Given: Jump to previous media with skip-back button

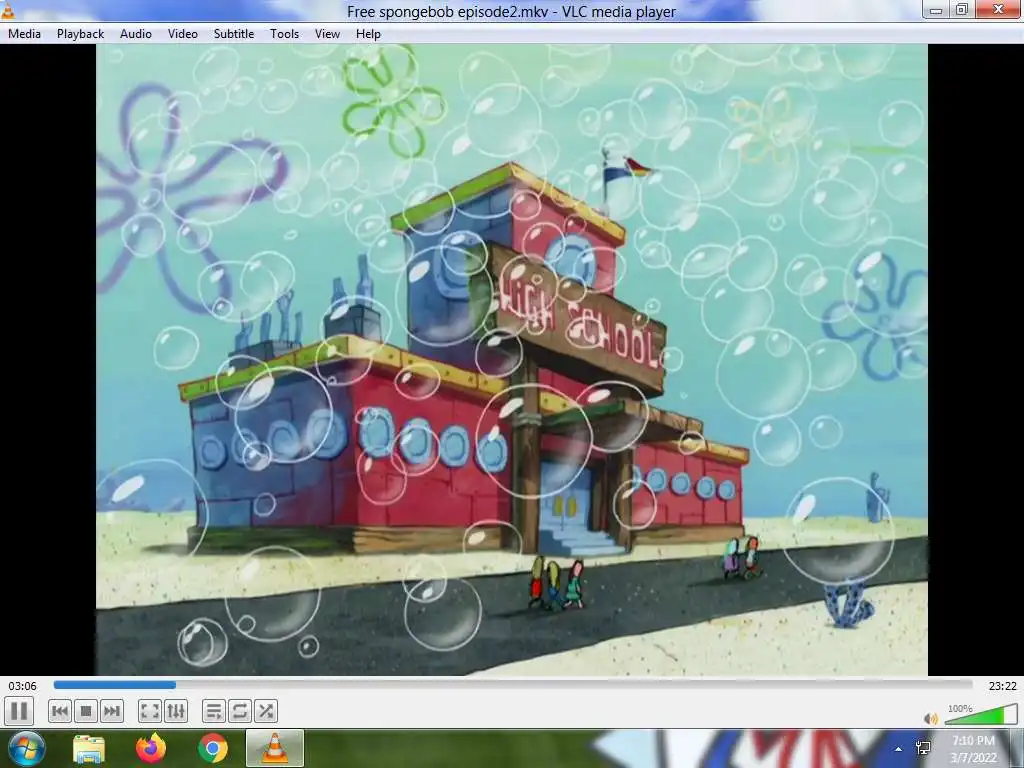Looking at the screenshot, I should (x=59, y=711).
